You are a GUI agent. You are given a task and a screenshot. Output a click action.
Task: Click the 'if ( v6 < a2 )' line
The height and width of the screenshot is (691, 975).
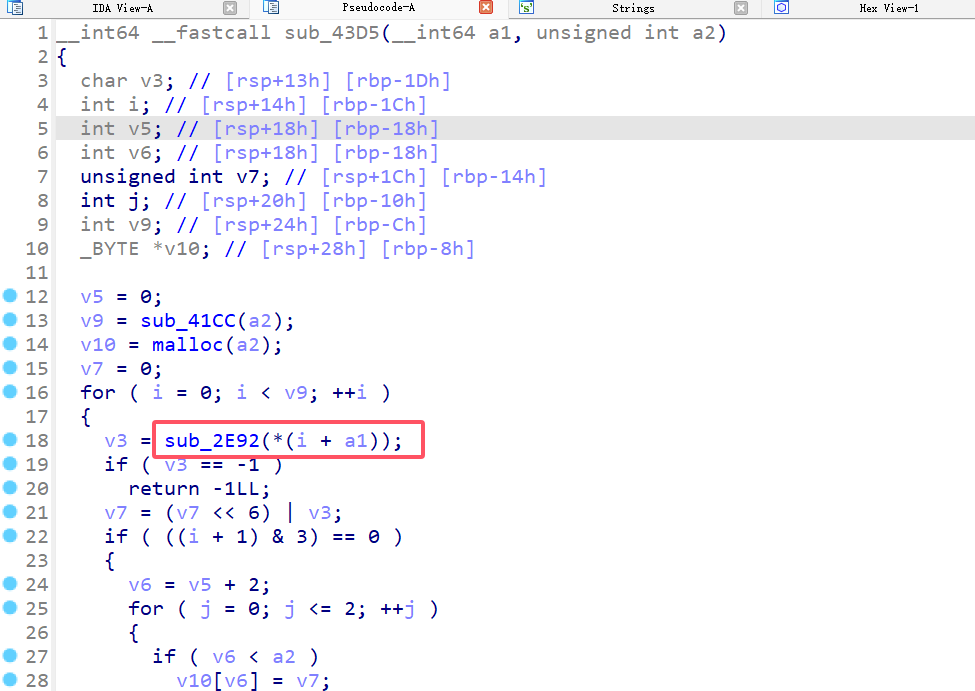coord(236,656)
